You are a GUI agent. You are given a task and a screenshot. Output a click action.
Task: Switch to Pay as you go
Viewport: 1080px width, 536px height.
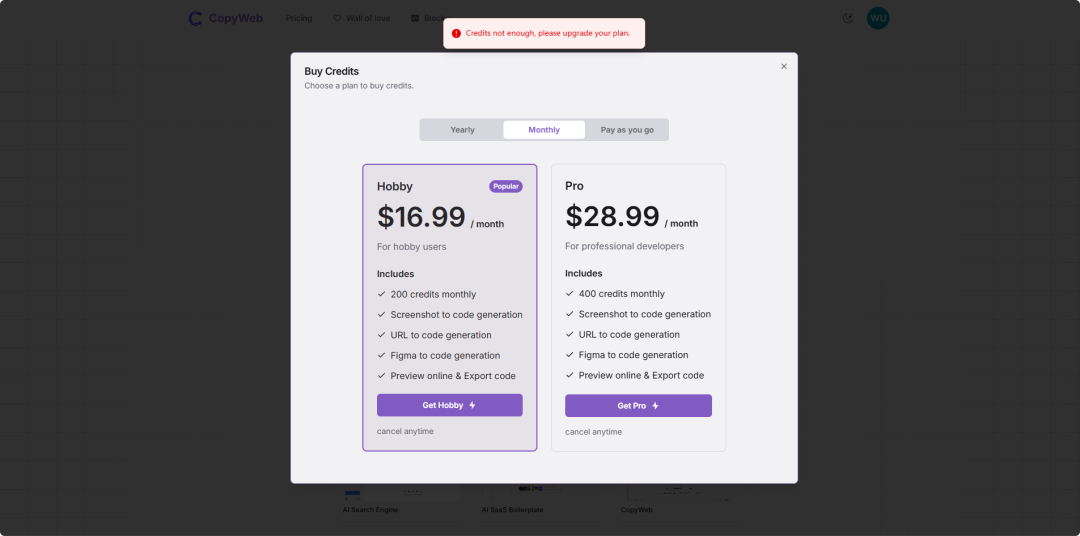627,130
